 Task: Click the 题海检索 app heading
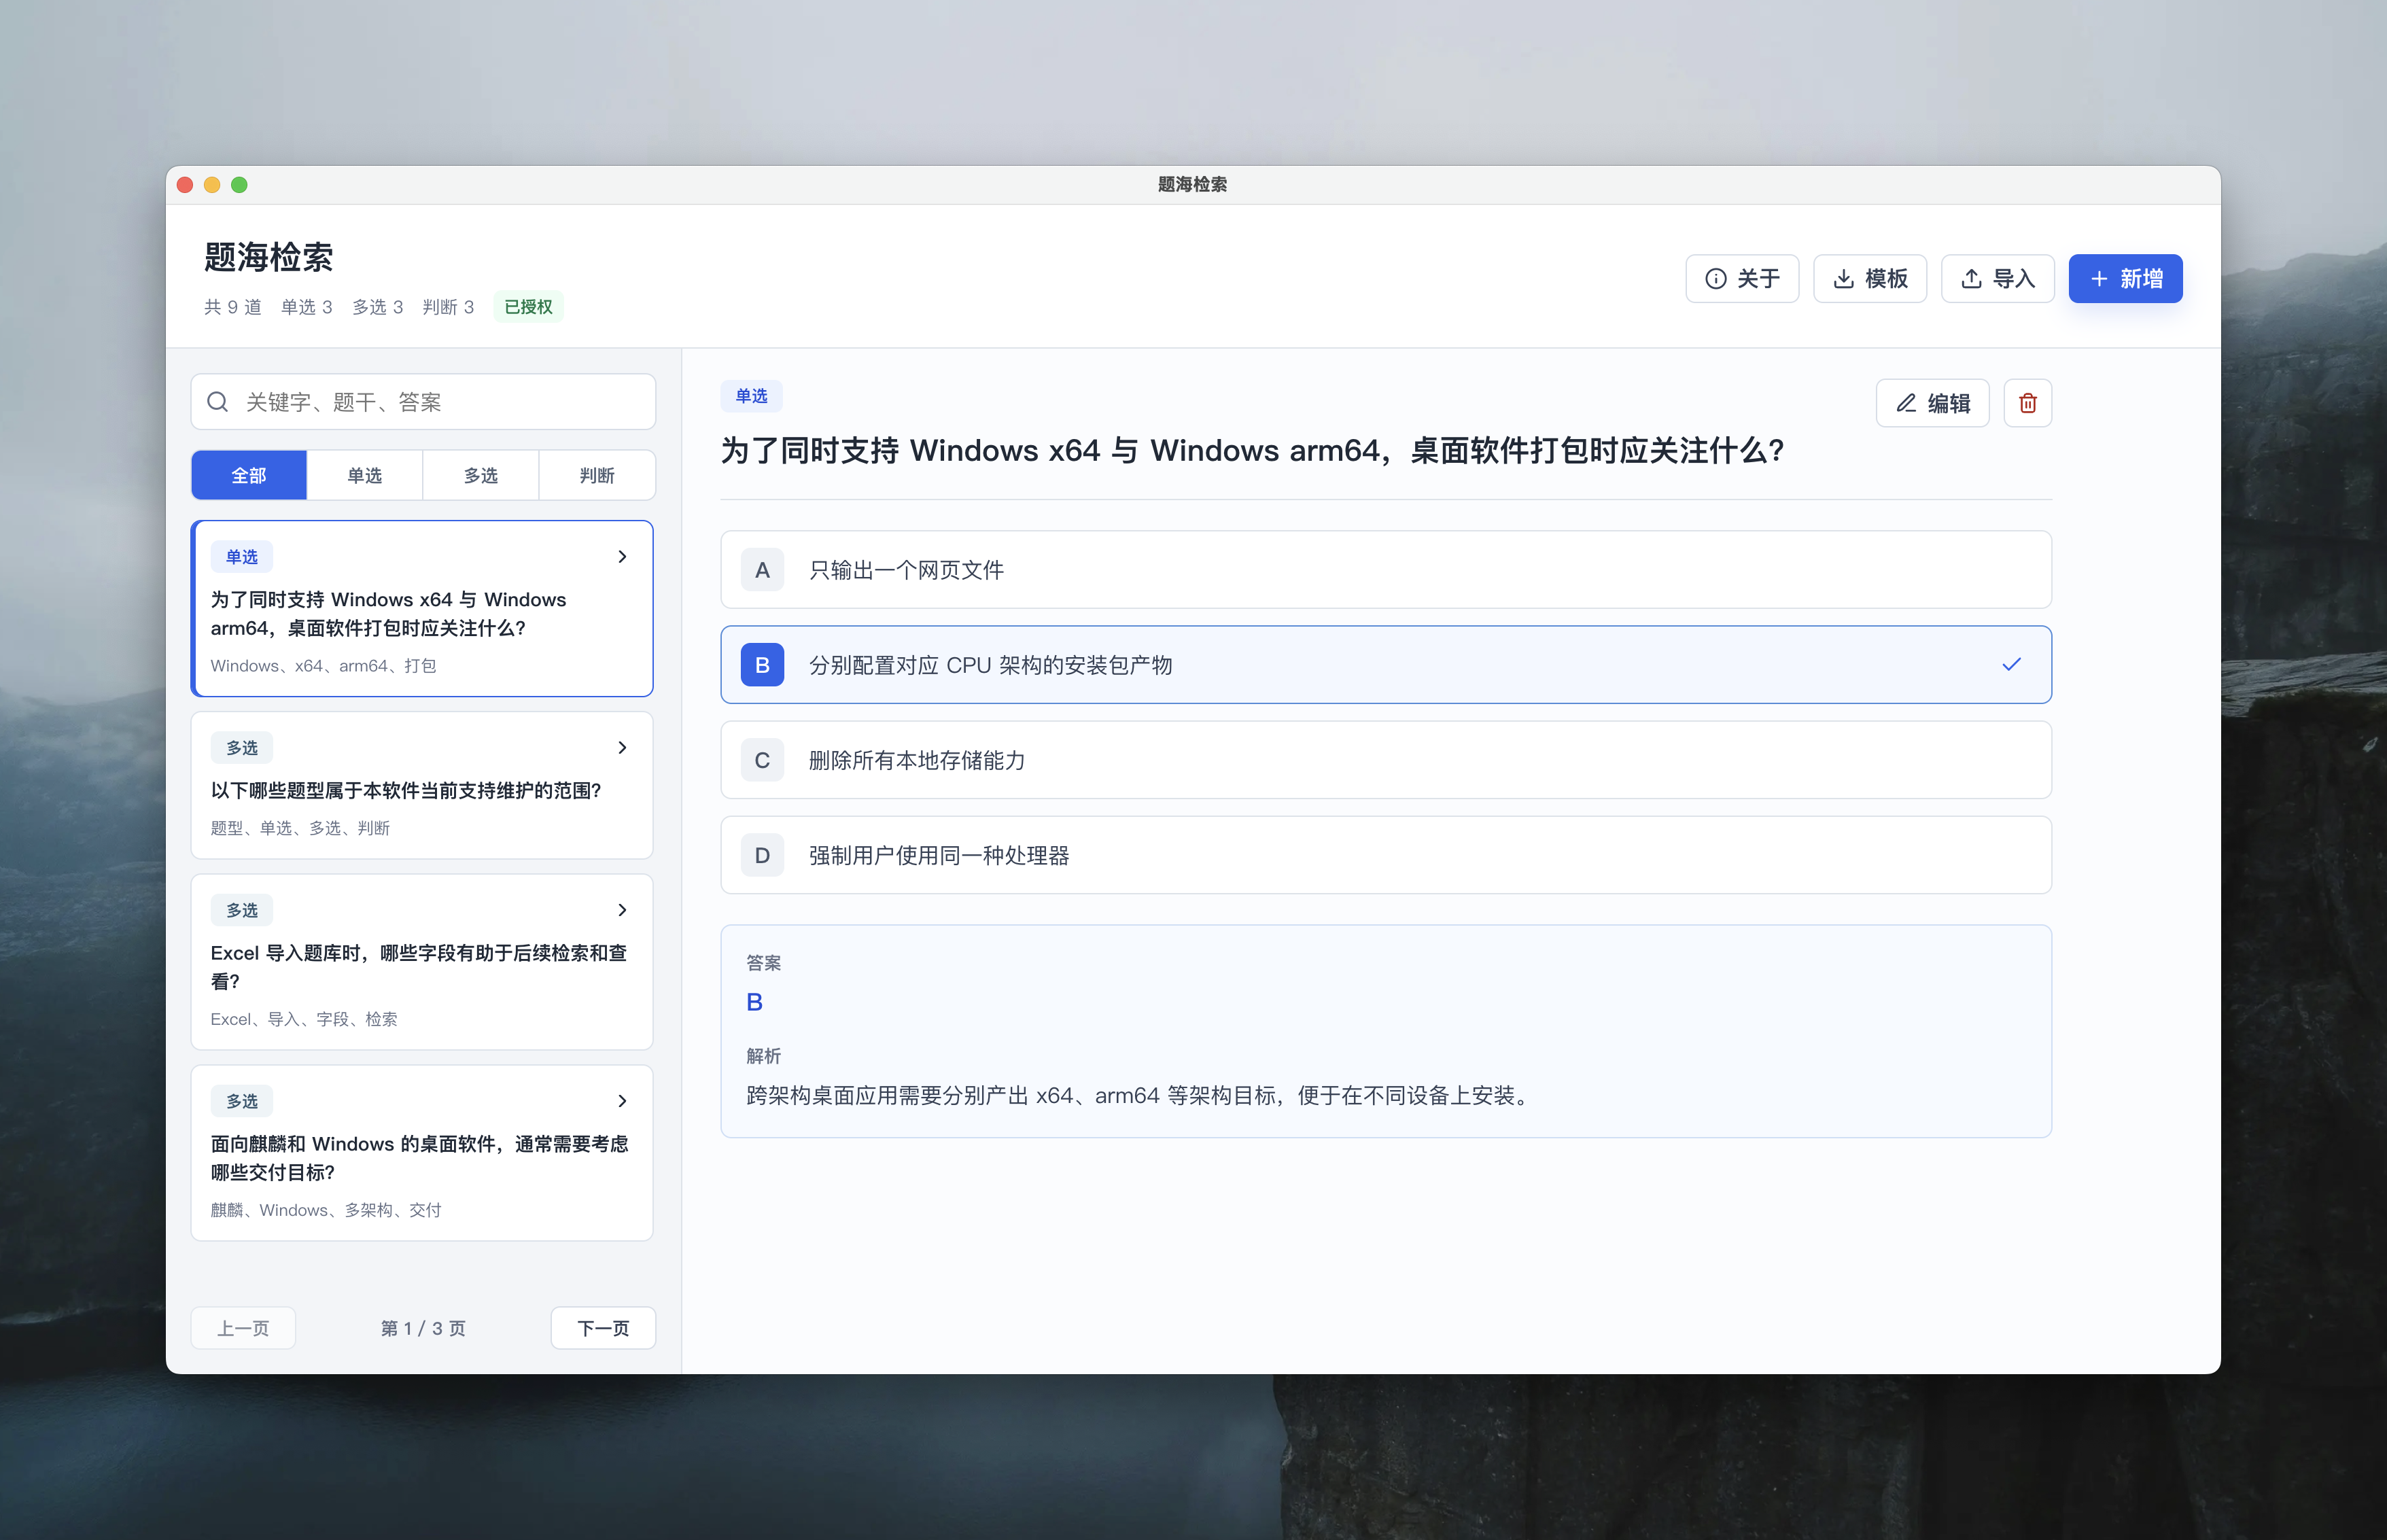(268, 257)
